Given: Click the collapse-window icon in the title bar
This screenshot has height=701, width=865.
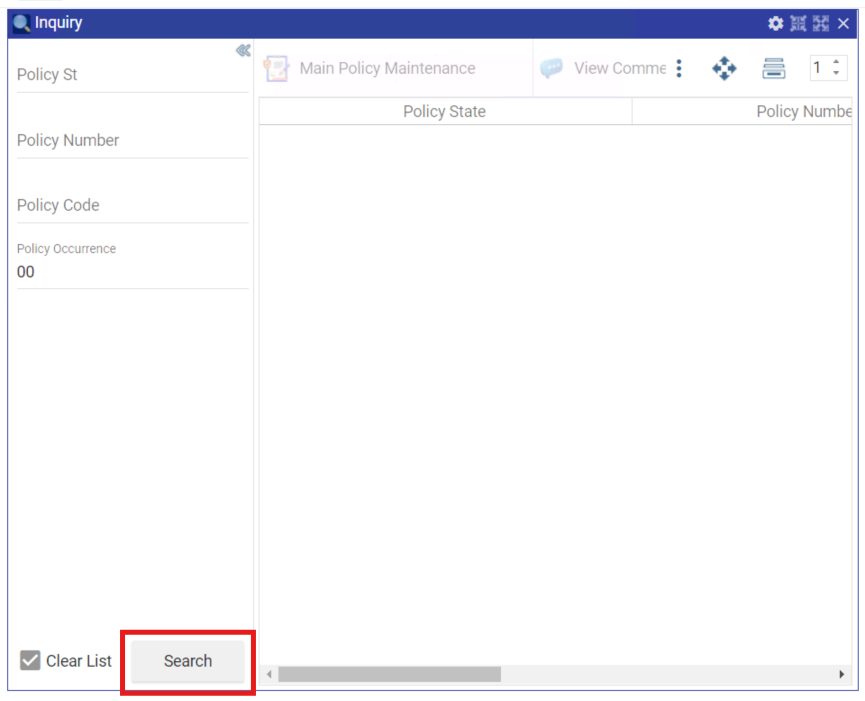Looking at the screenshot, I should (798, 23).
